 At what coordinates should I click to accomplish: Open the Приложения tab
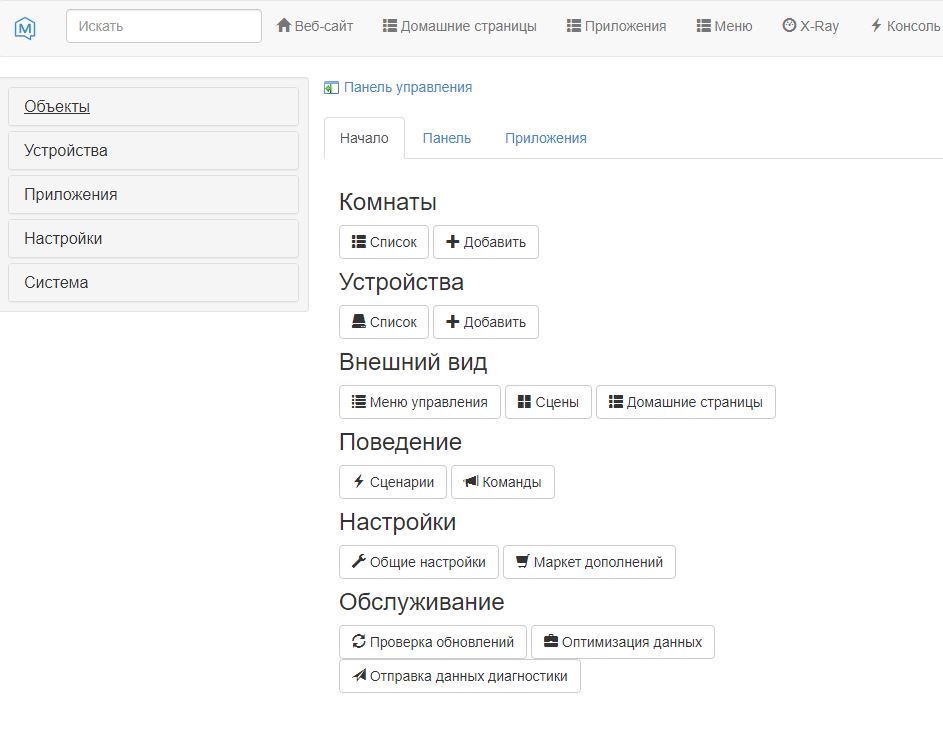click(x=546, y=138)
